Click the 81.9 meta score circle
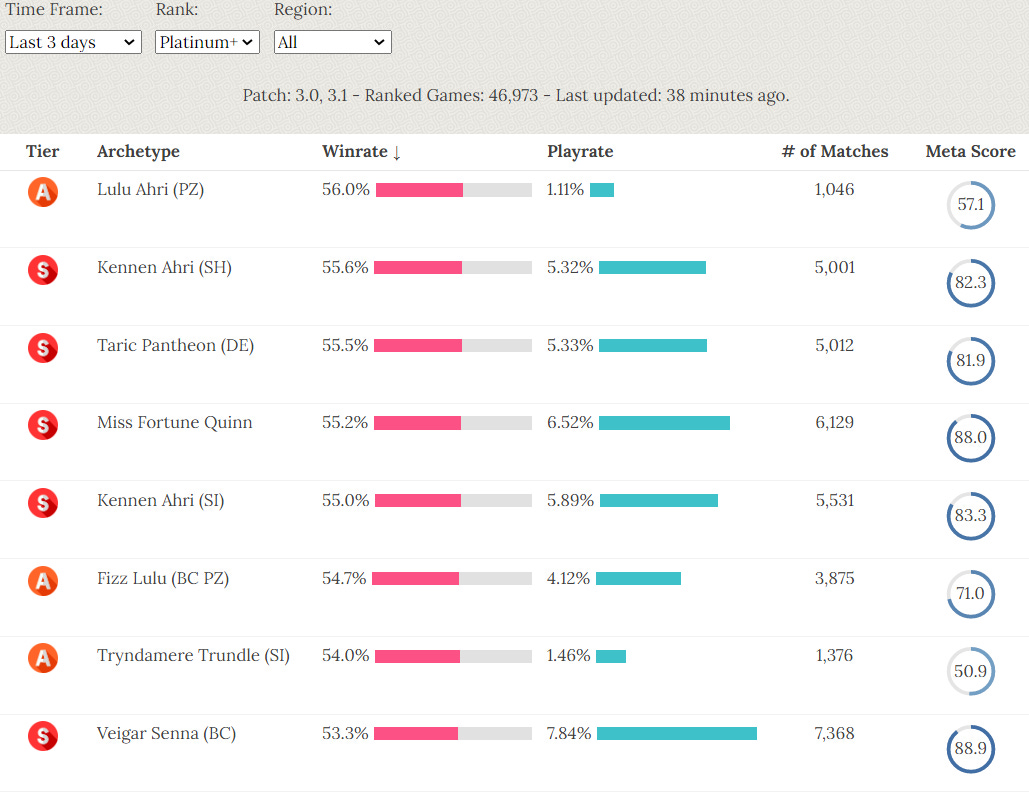The width and height of the screenshot is (1029, 795). pyautogui.click(x=971, y=360)
